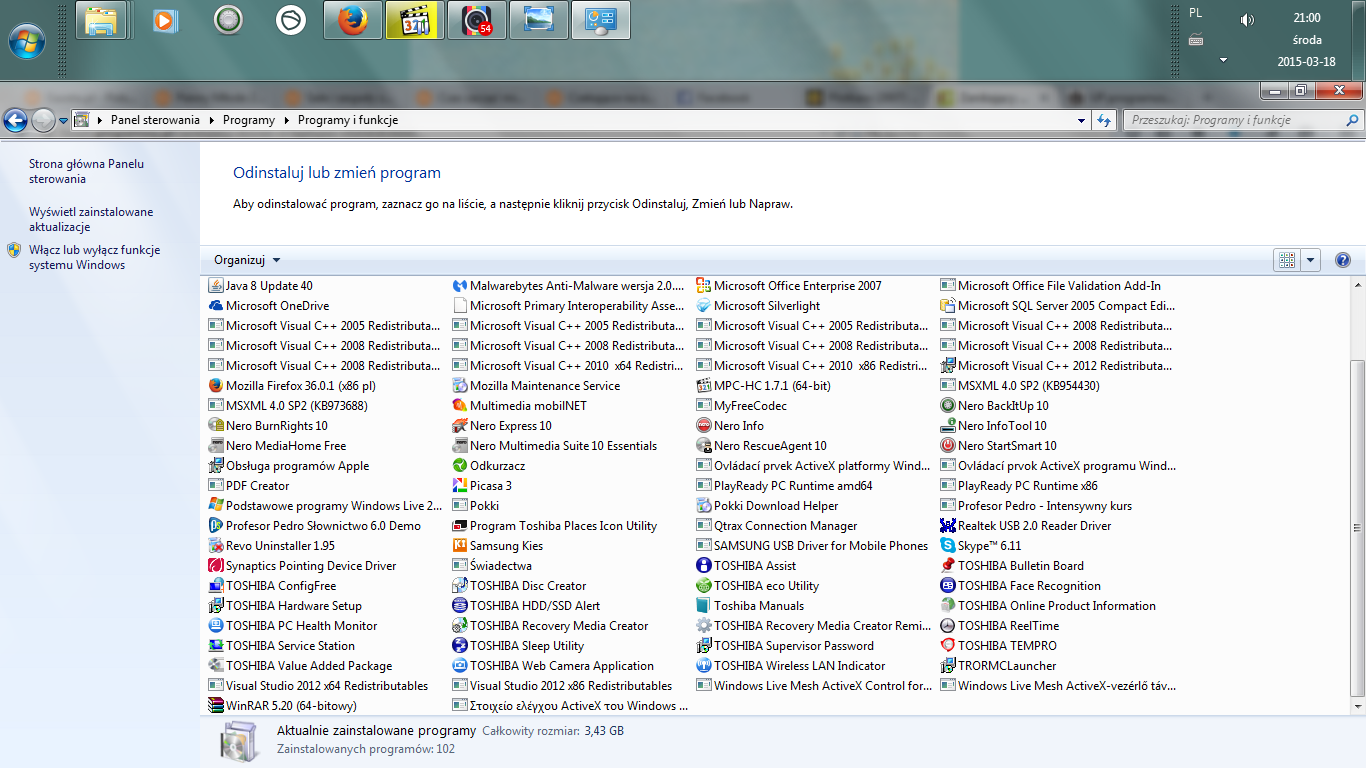Select Visual Studio 2012 x64 Redistributables
This screenshot has height=768, width=1366.
[x=318, y=686]
